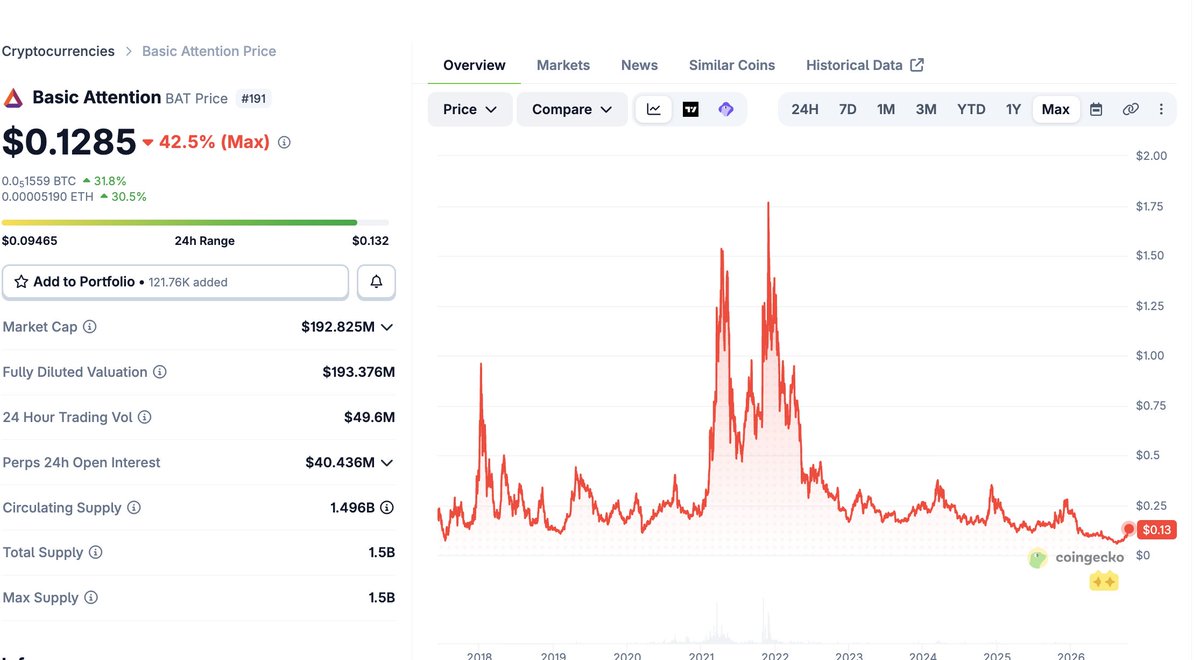Switch to the Similar Coins tab

[732, 65]
